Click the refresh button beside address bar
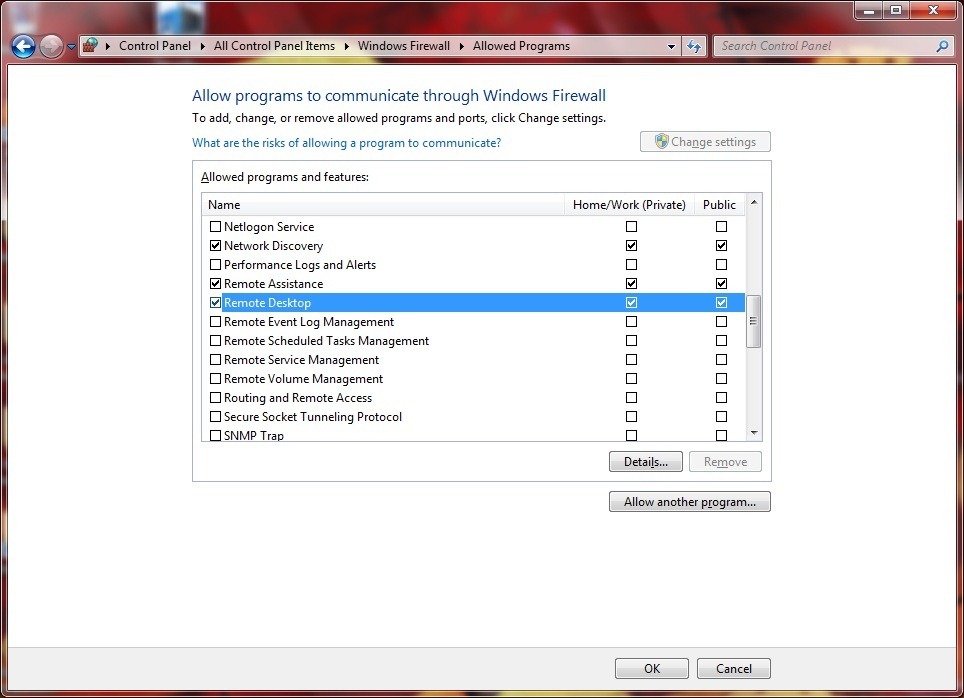 [x=694, y=46]
